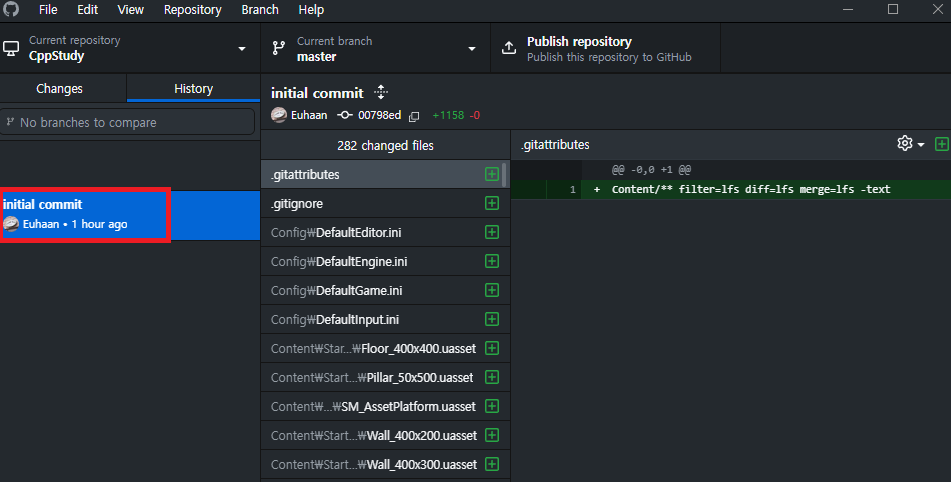Select Config\DefaultEditor.ini file
This screenshot has height=482, width=951.
tap(385, 232)
